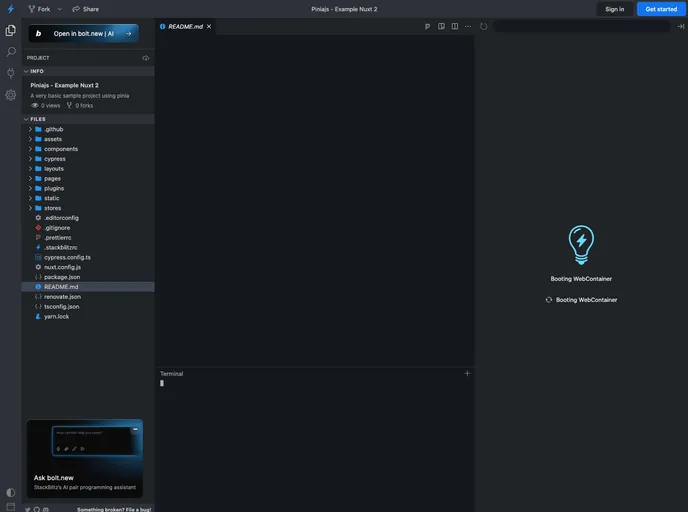Open the .gitignore file
Screen dimensions: 688x512
point(88,228)
